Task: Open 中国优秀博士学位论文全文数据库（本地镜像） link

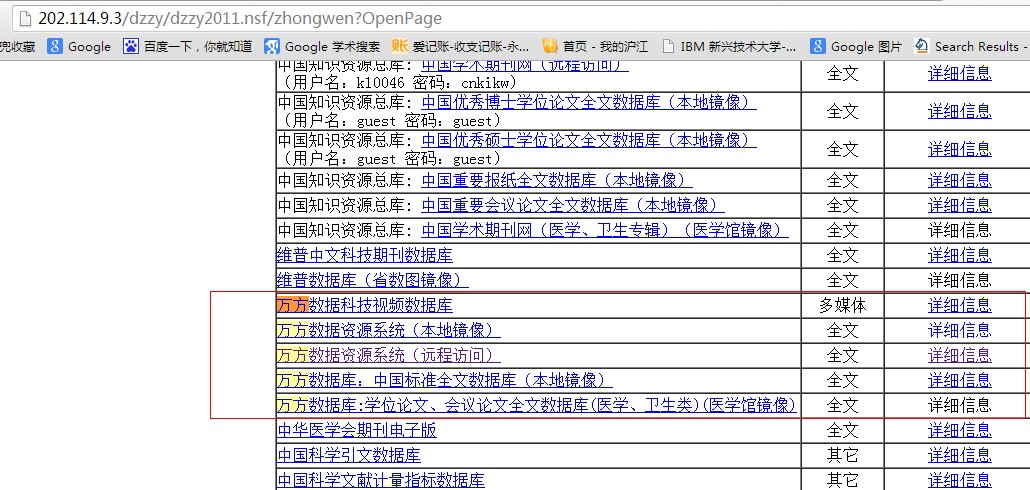Action: coord(589,102)
